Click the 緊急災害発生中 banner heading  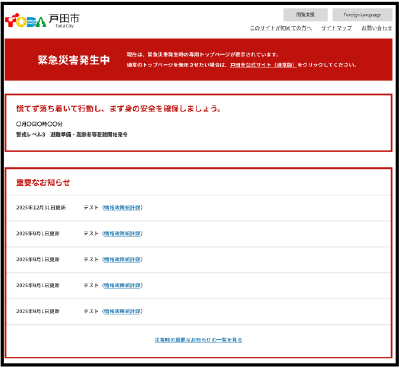click(74, 60)
